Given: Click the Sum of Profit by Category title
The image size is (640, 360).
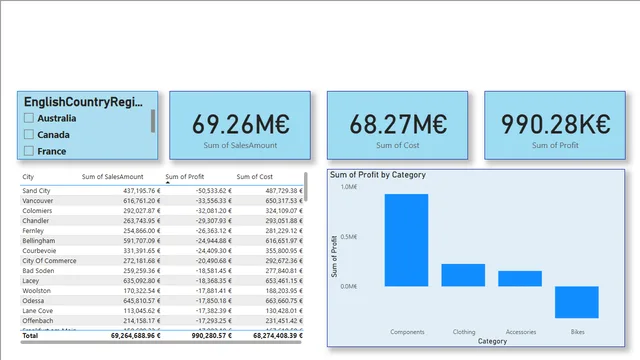Looking at the screenshot, I should coord(378,175).
